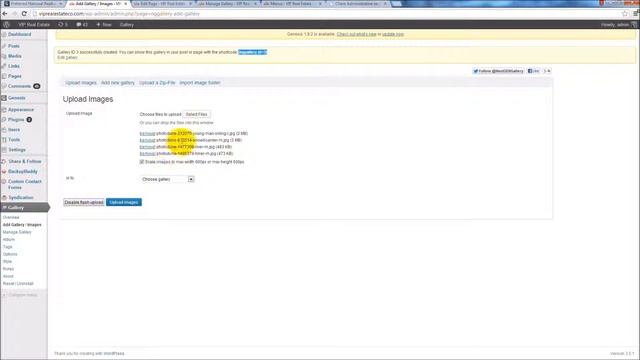
Task: Open the Choose gallery dropdown
Action: coord(167,179)
